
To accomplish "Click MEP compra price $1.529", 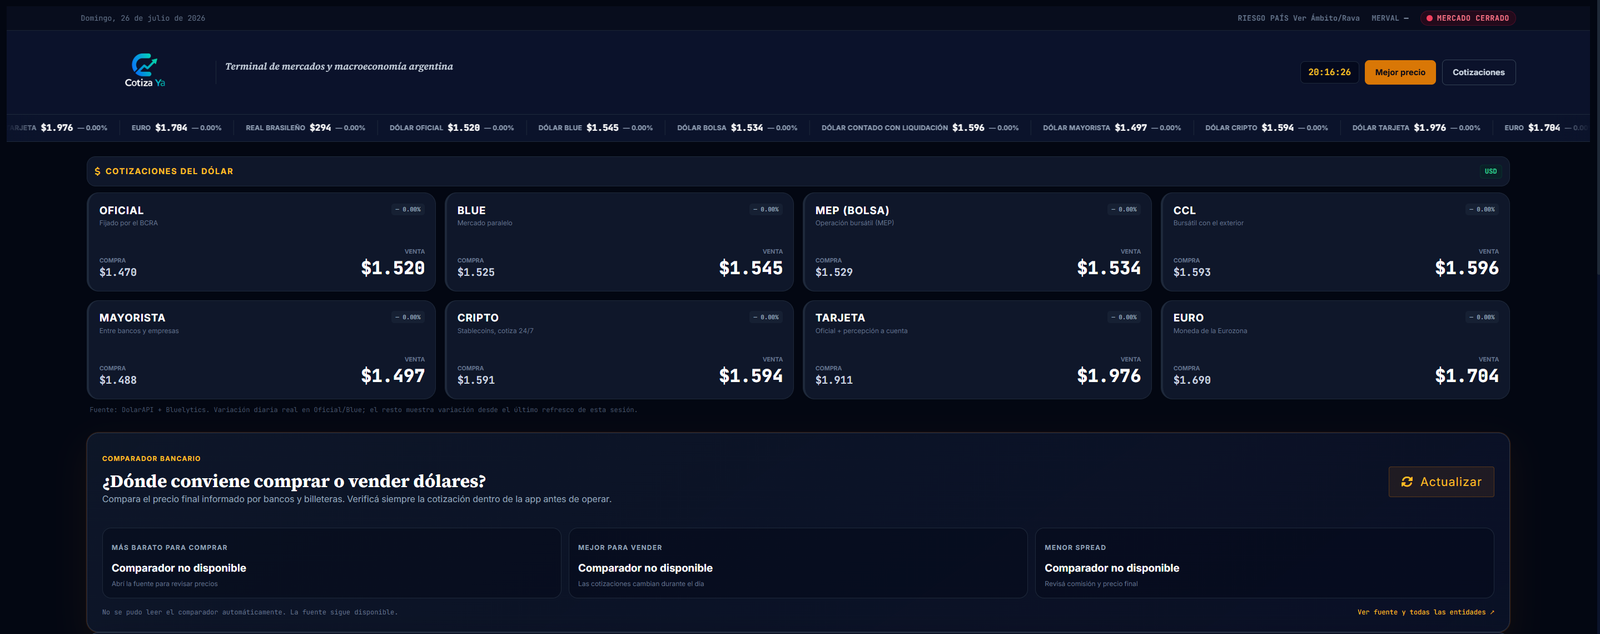I will point(834,272).
